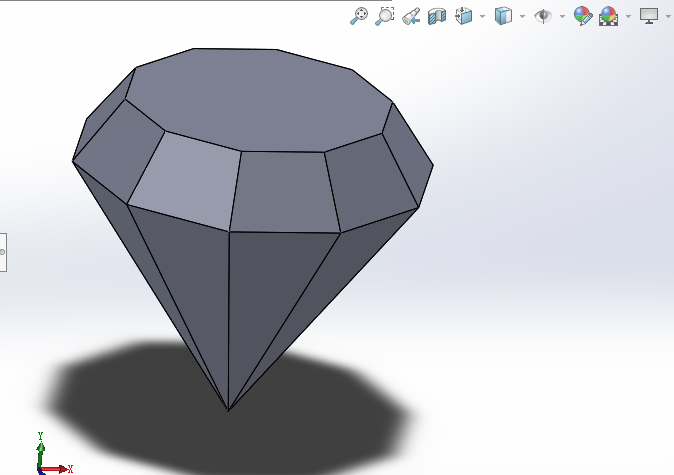This screenshot has width=674, height=475.
Task: Expand the View Orientation dropdown arrow
Action: (x=482, y=17)
